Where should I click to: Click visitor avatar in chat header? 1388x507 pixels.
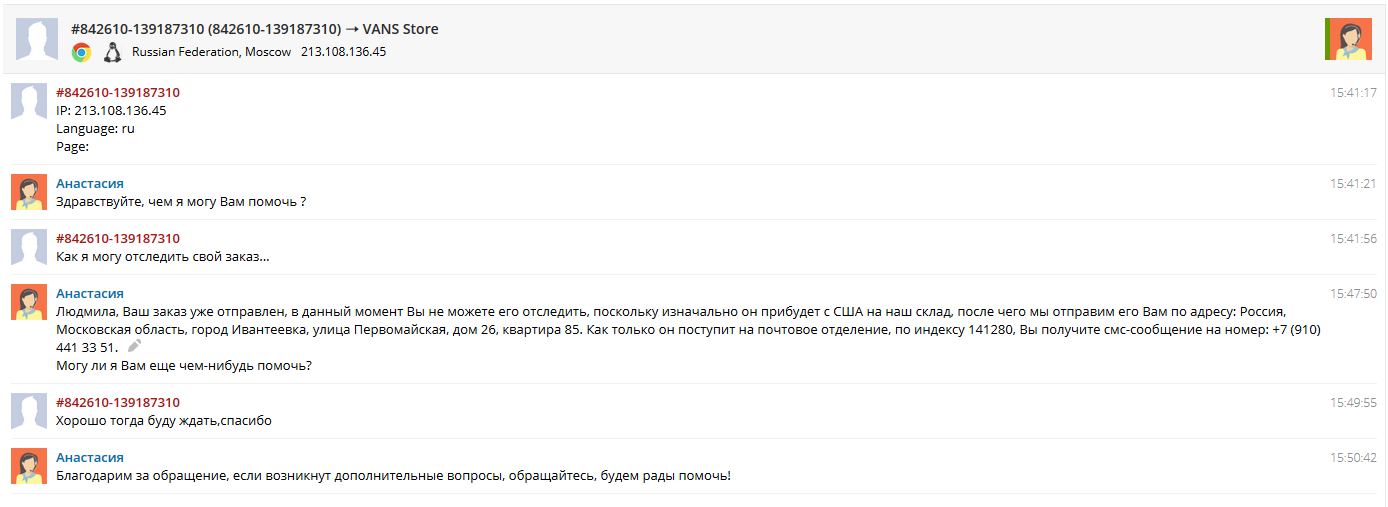(x=37, y=39)
